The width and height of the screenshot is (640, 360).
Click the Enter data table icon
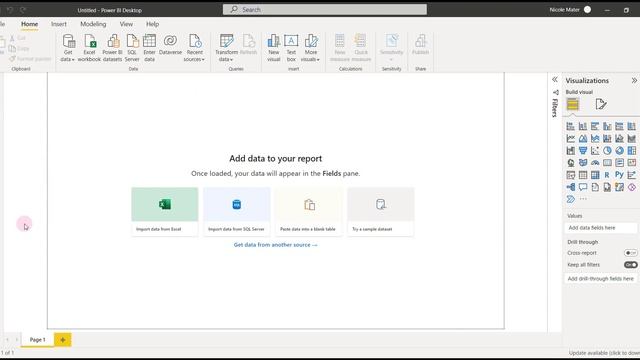point(149,48)
